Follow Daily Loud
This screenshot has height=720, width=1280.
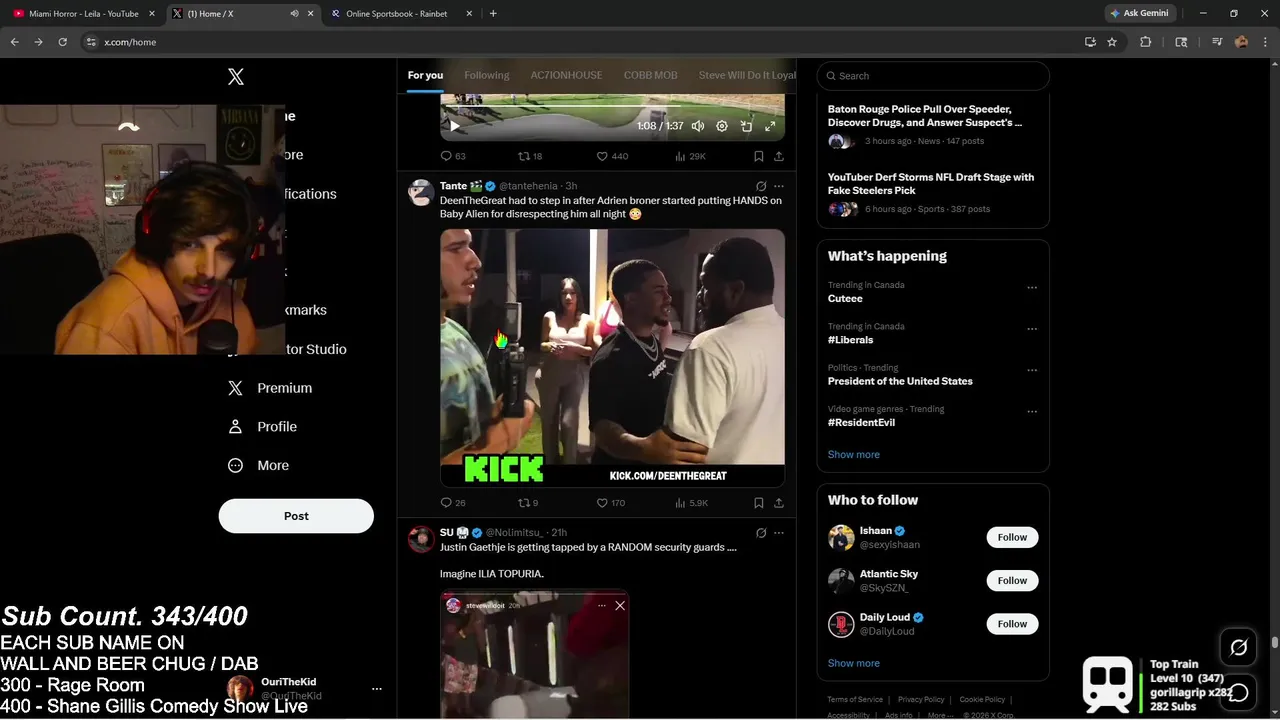tap(1012, 624)
